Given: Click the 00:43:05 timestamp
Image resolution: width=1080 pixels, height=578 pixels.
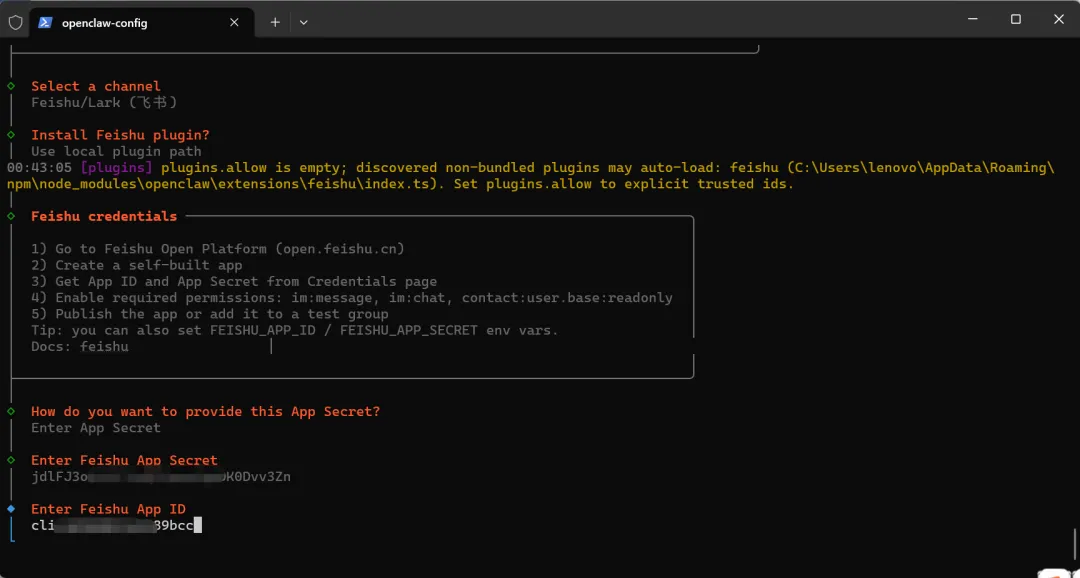Looking at the screenshot, I should [39, 168].
